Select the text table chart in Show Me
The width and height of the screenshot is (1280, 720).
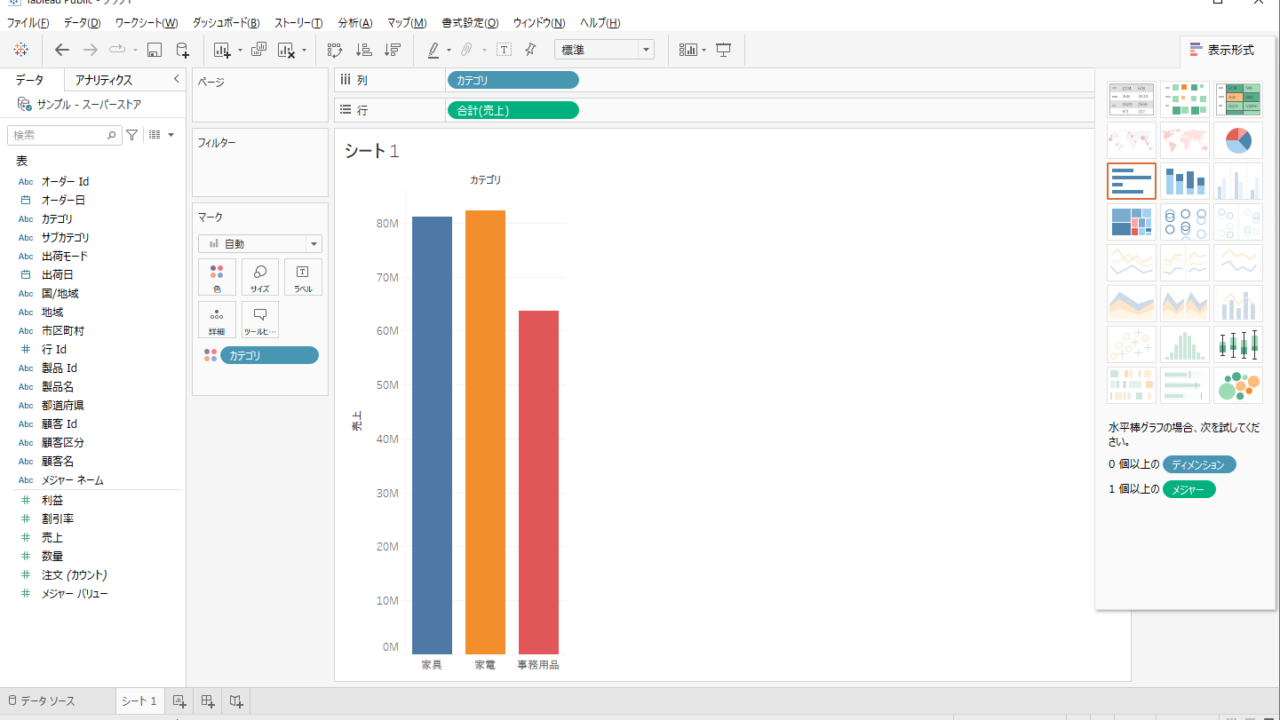pos(1132,100)
